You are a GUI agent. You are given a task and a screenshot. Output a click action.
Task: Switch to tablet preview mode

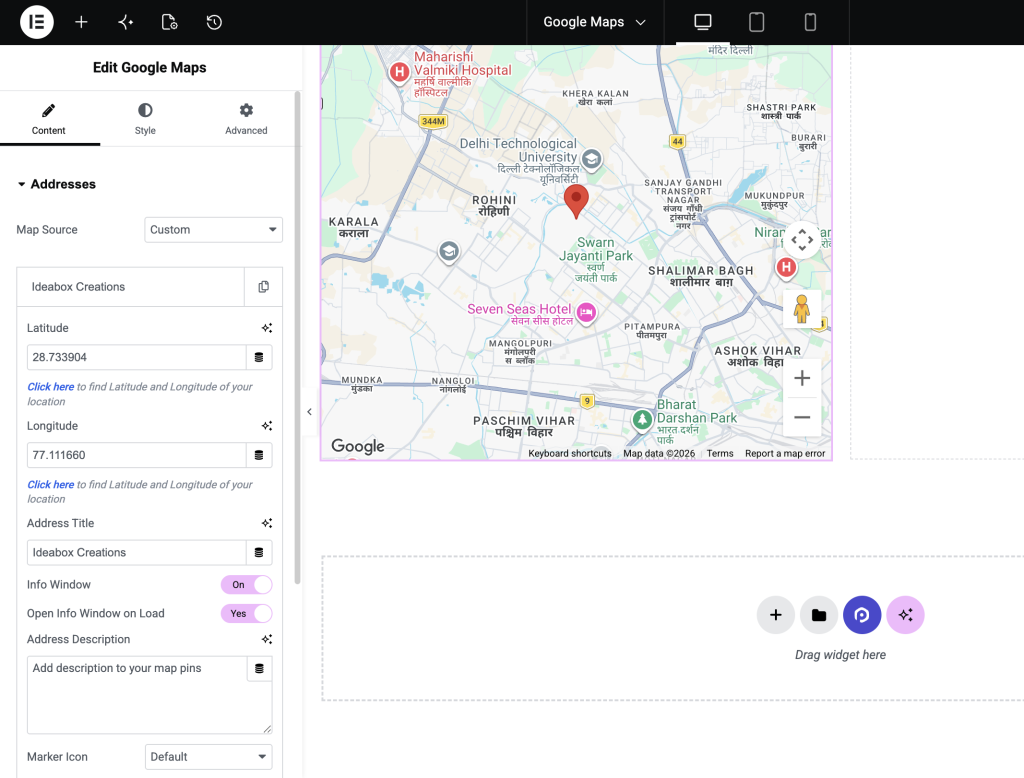(x=756, y=22)
